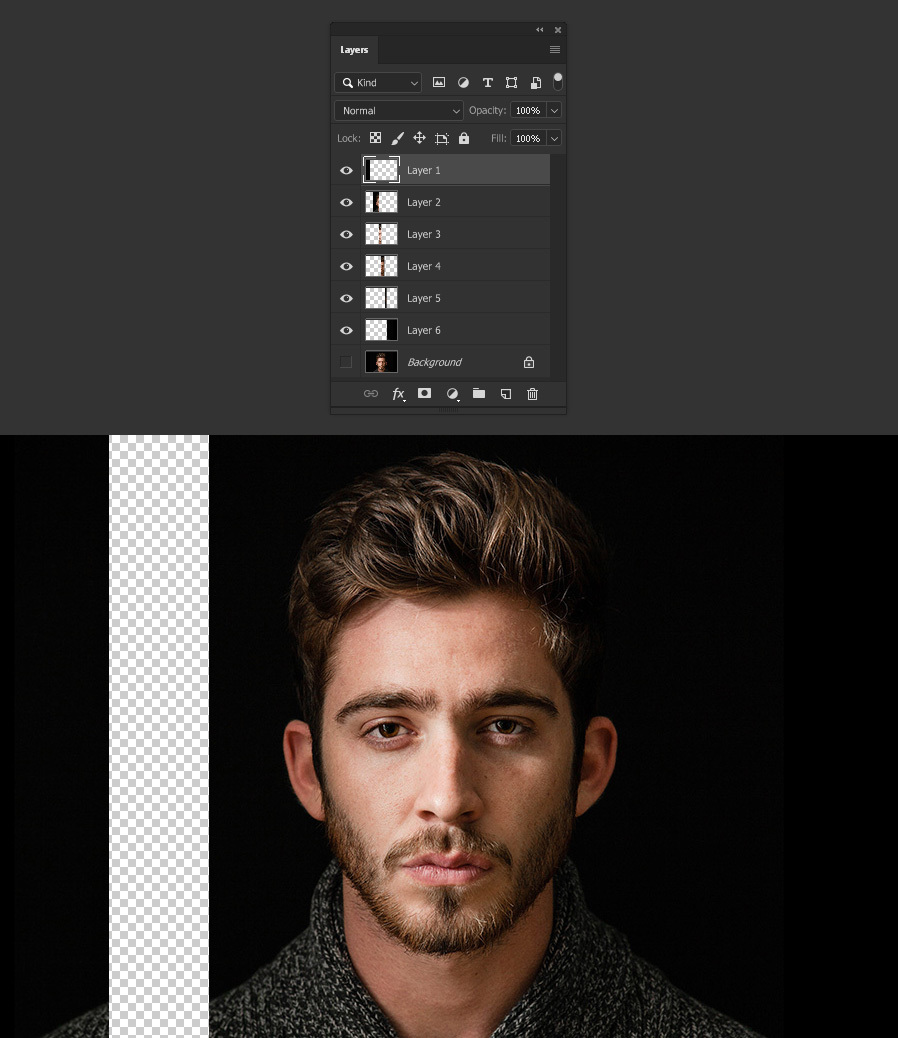898x1038 pixels.
Task: Add layer mask button
Action: point(424,393)
